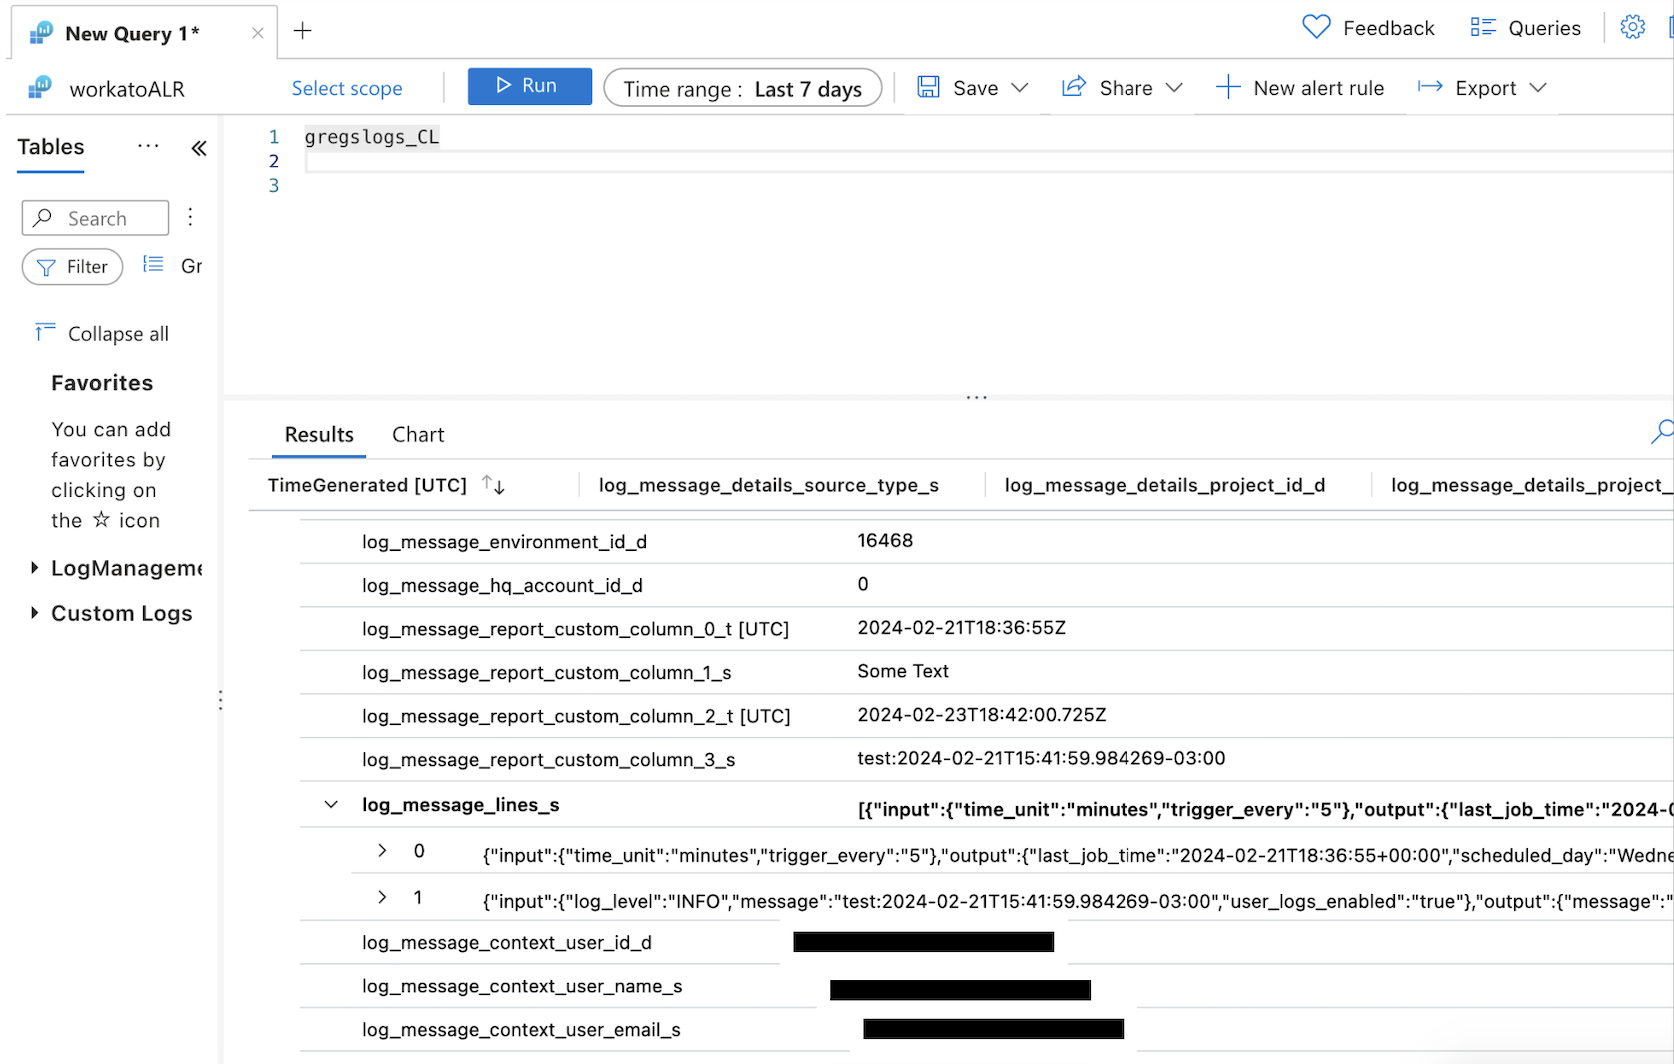Open the Tables ellipsis options menu
This screenshot has width=1674, height=1064.
point(148,146)
